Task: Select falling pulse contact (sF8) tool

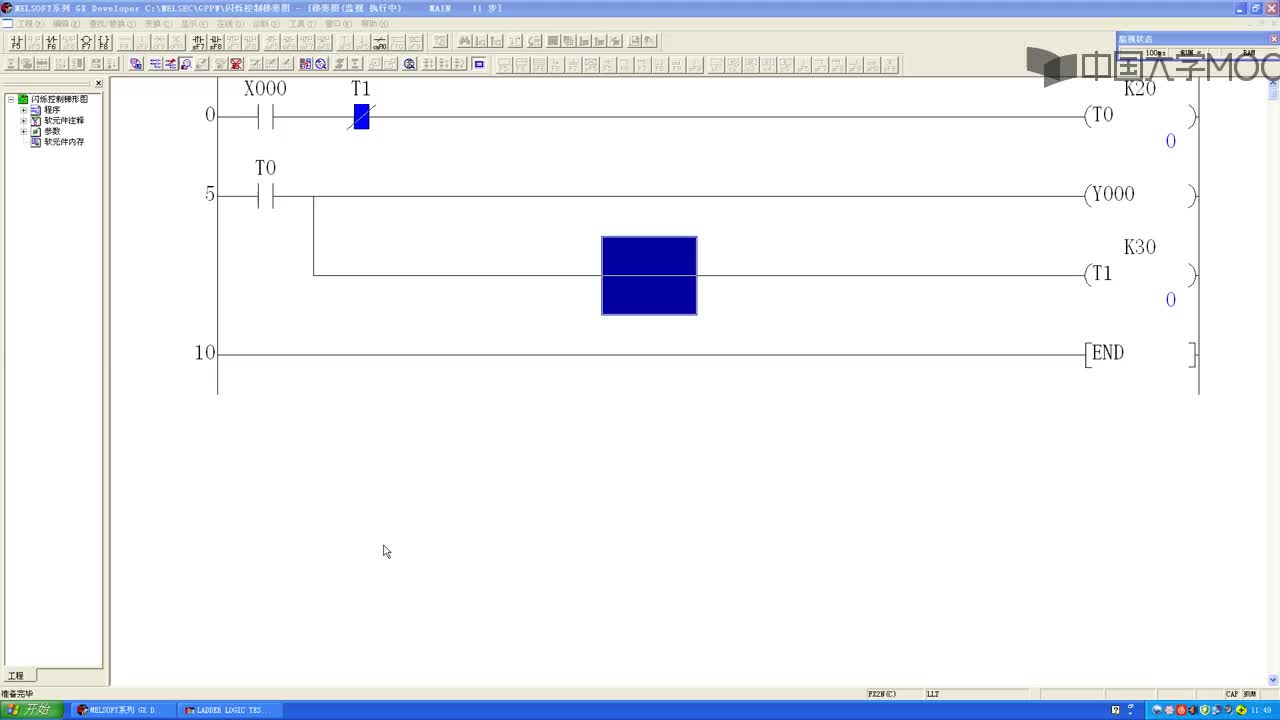Action: pyautogui.click(x=216, y=42)
